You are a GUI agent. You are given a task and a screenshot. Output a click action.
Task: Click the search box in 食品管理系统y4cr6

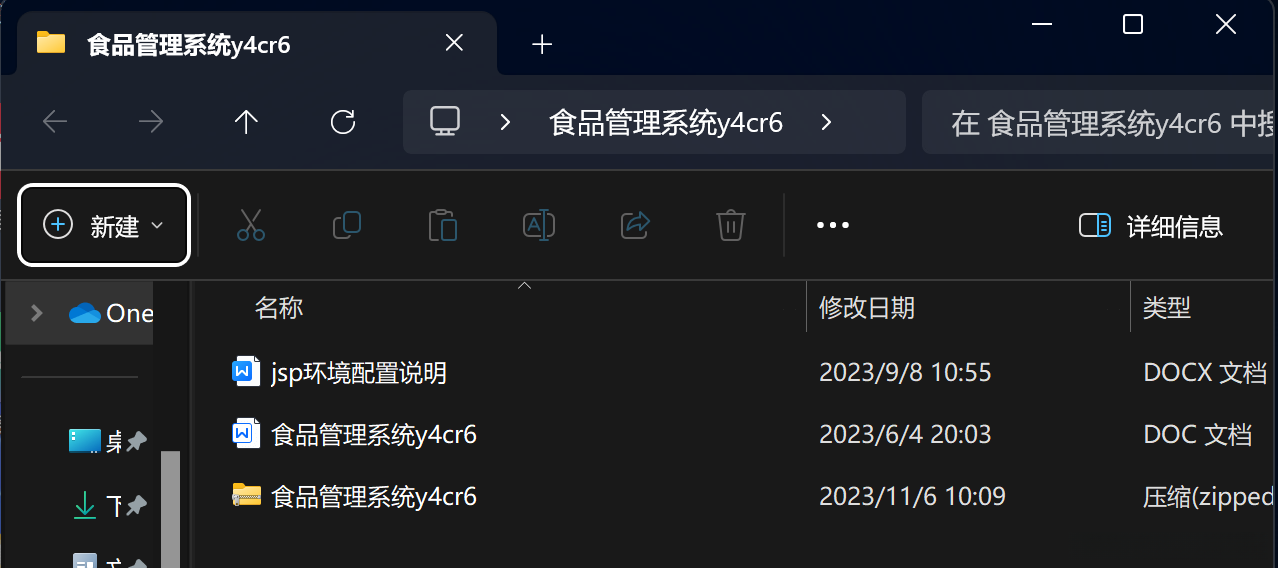(1100, 123)
